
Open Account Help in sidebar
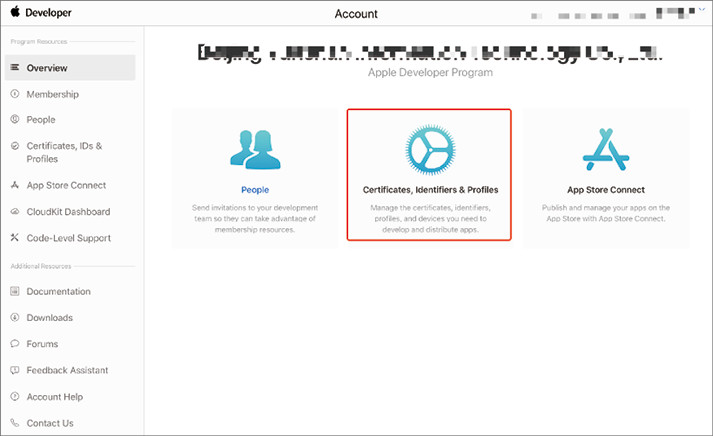[x=55, y=397]
